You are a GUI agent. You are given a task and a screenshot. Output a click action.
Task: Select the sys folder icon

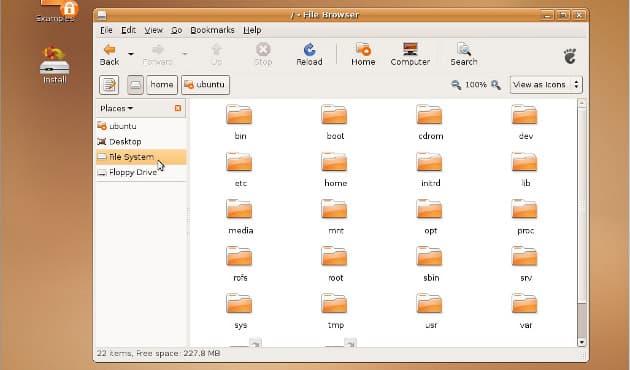coord(239,303)
